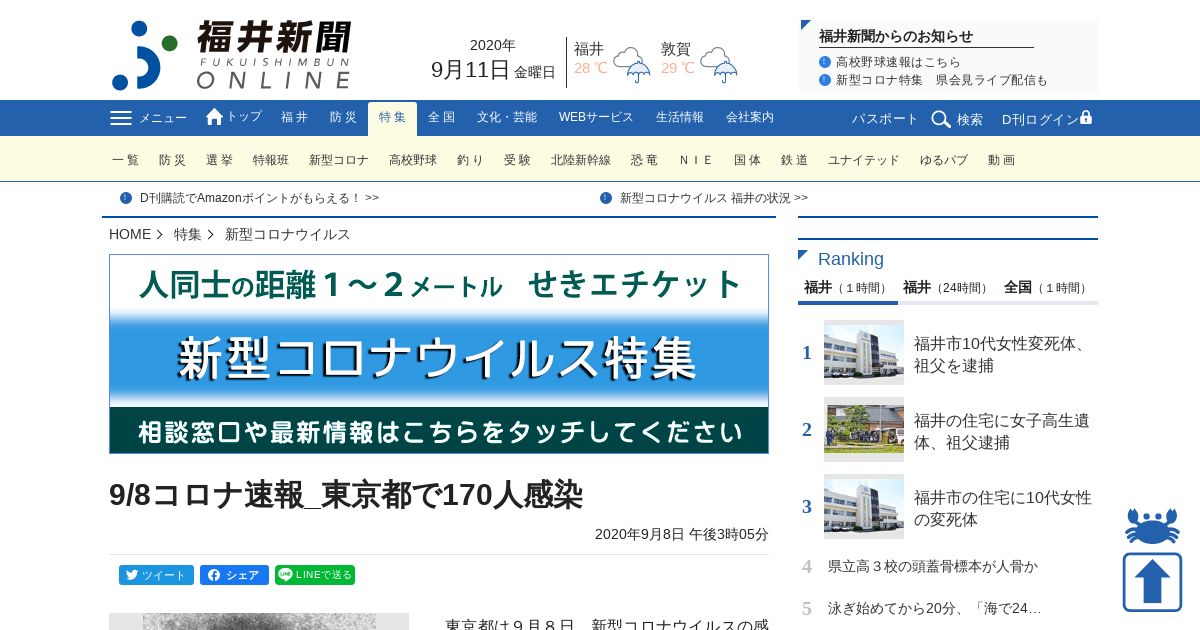Select ranking tab 福井（24時間）
The image size is (1200, 630).
coord(946,288)
